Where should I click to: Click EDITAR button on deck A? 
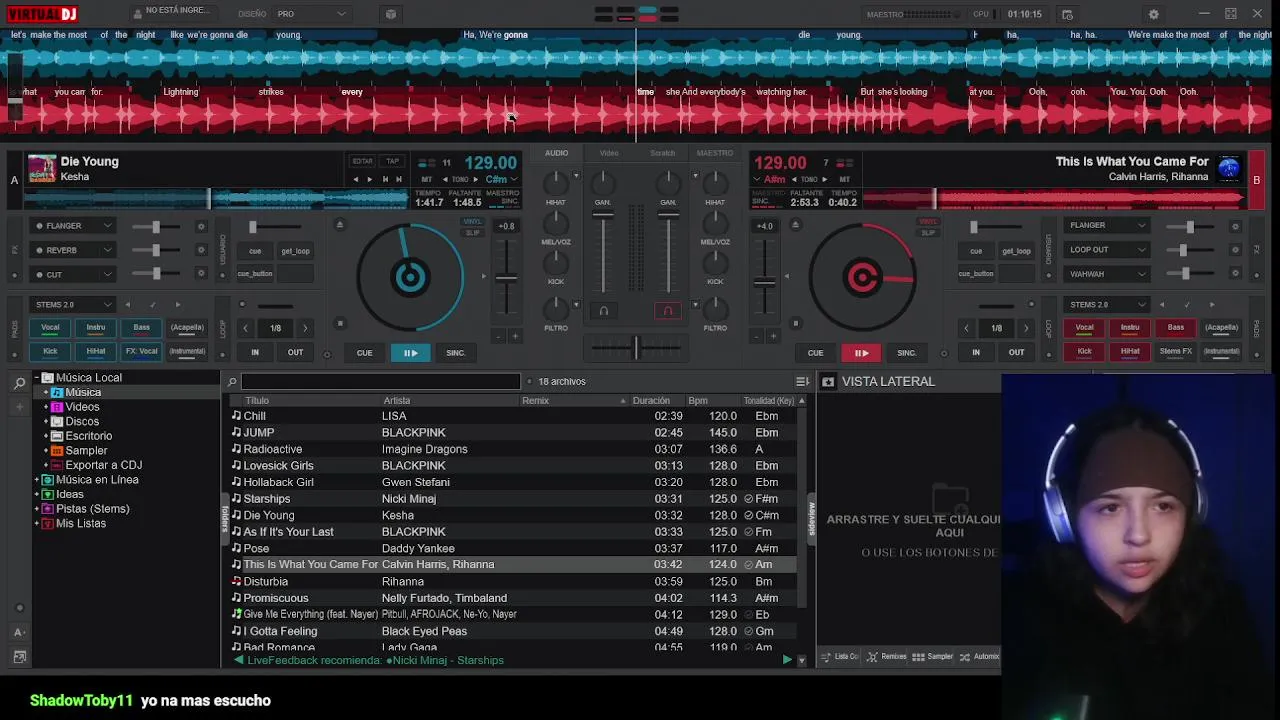(362, 161)
